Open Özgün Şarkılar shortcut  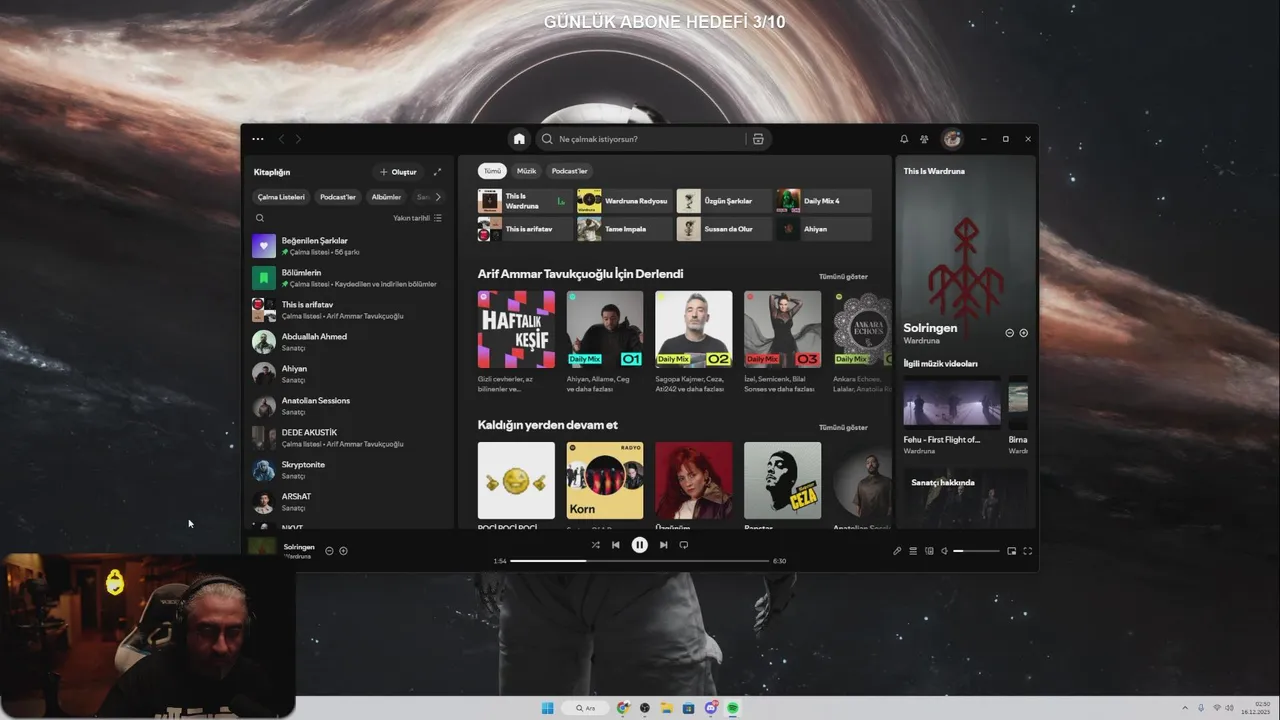coord(724,201)
